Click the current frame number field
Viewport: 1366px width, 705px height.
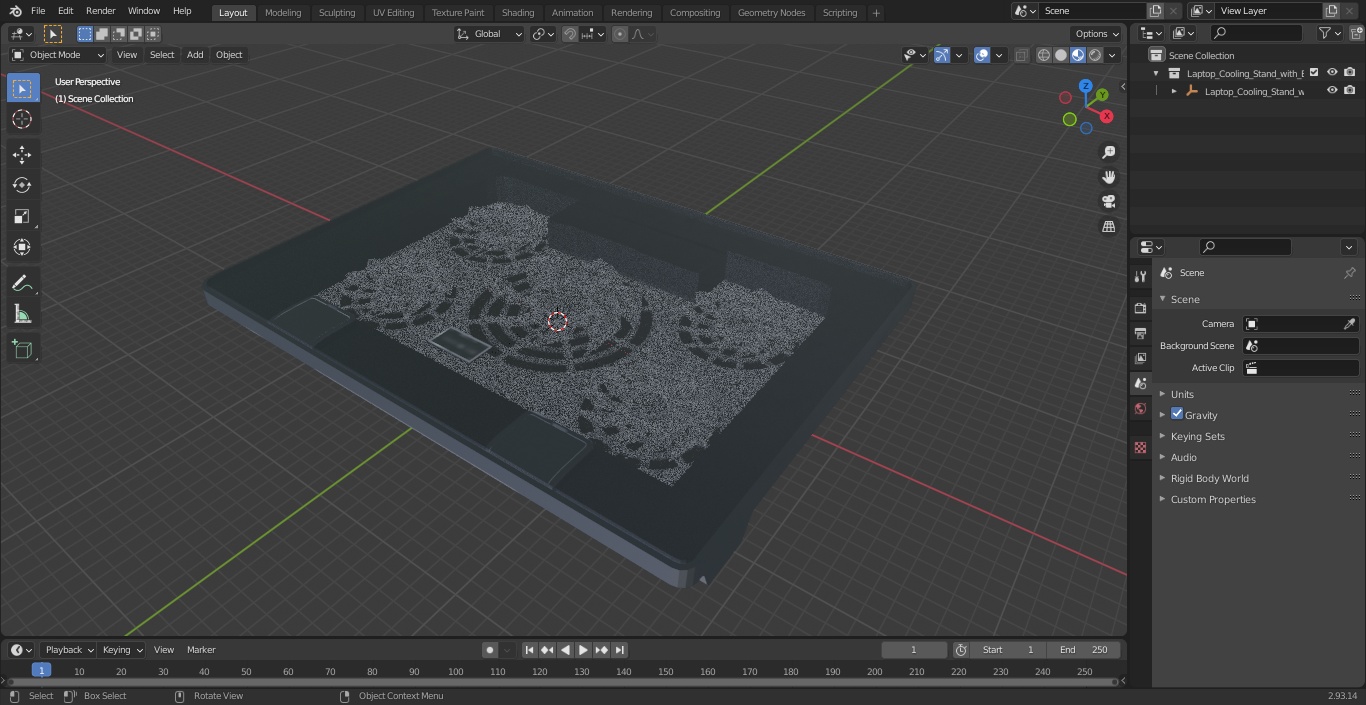pos(914,650)
